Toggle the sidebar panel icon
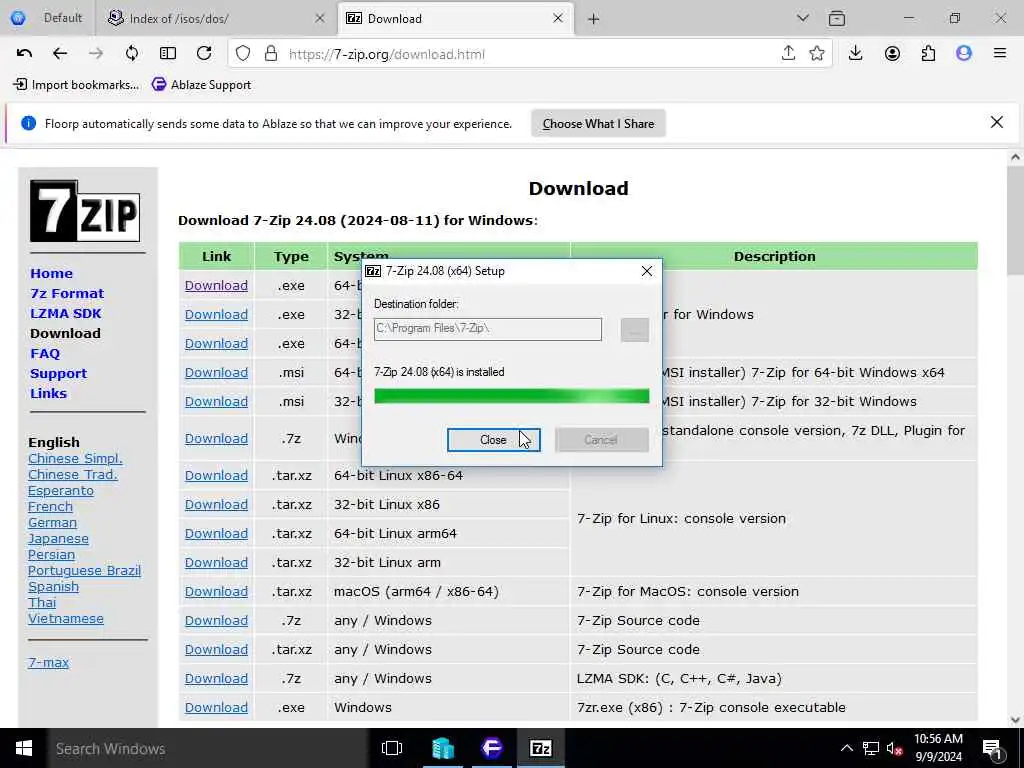1024x768 pixels. coord(168,54)
